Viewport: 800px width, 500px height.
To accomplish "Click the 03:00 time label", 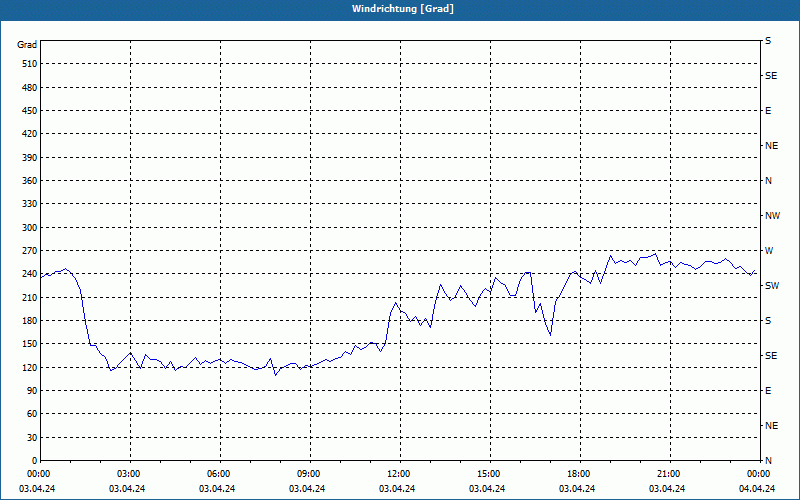I will 131,474.
